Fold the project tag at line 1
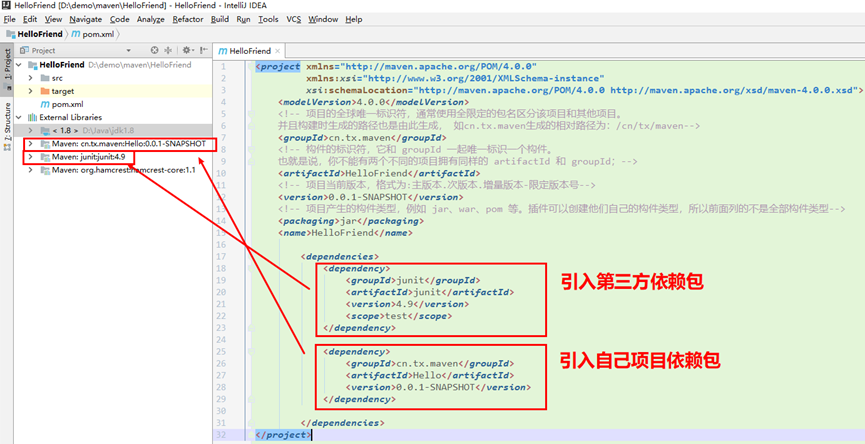The height and width of the screenshot is (444, 865). coord(251,67)
